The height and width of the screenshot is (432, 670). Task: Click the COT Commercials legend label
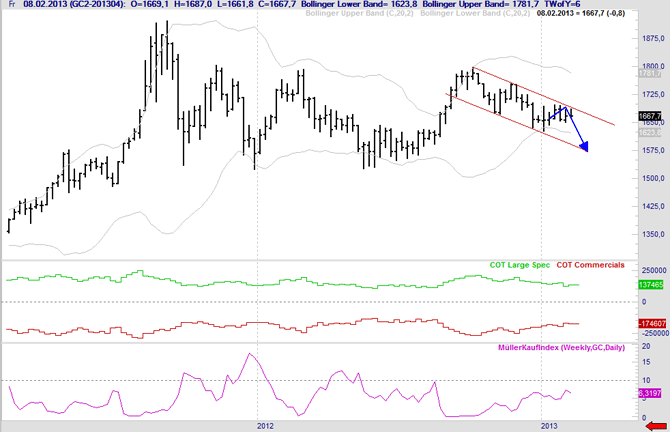tap(591, 265)
